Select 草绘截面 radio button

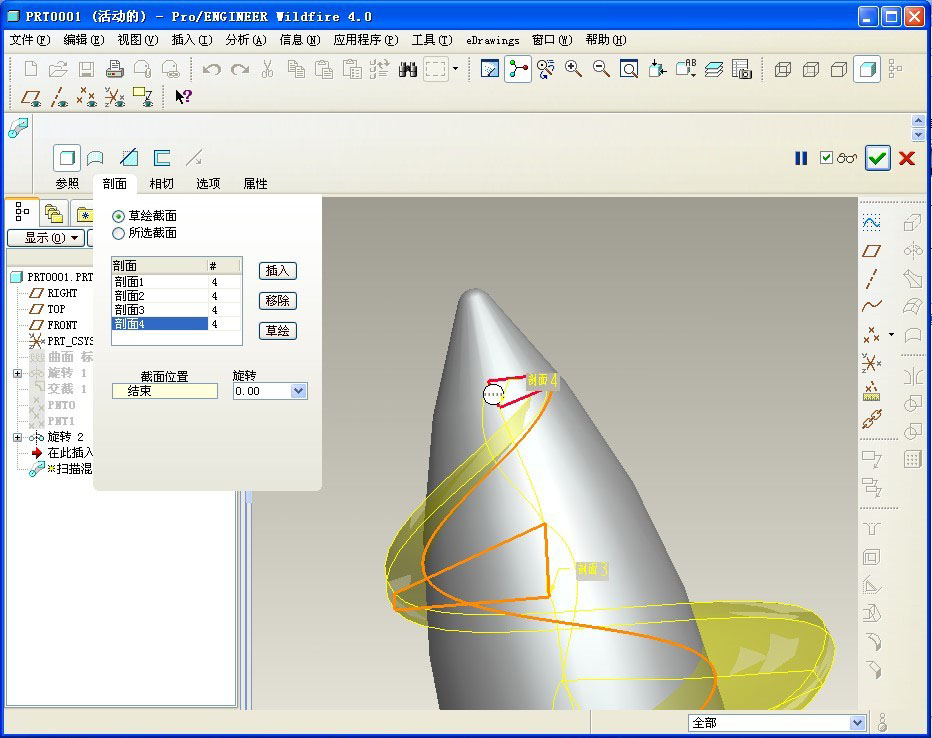coord(118,216)
